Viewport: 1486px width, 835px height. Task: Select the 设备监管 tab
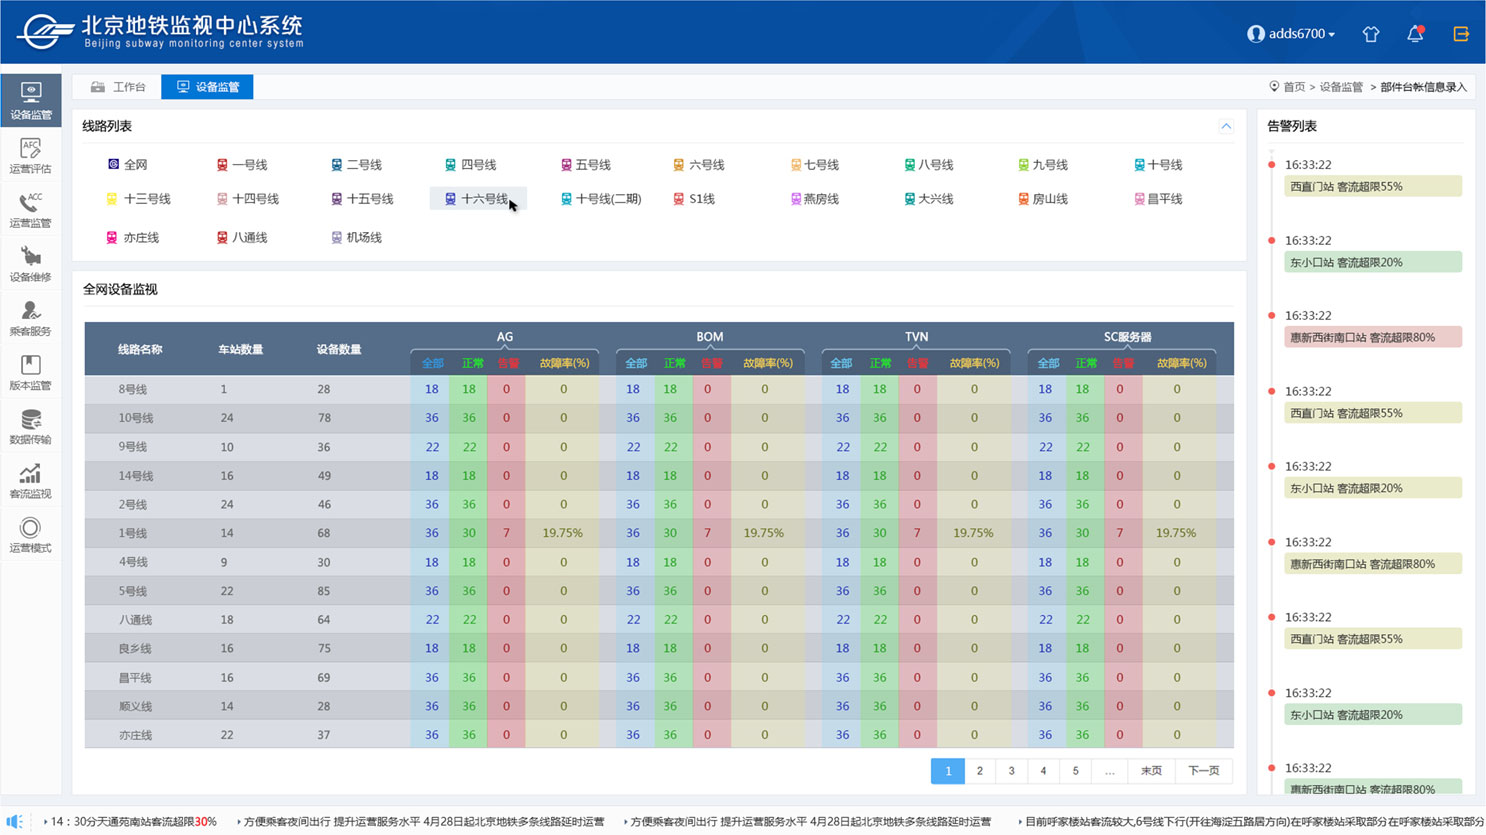click(x=208, y=87)
